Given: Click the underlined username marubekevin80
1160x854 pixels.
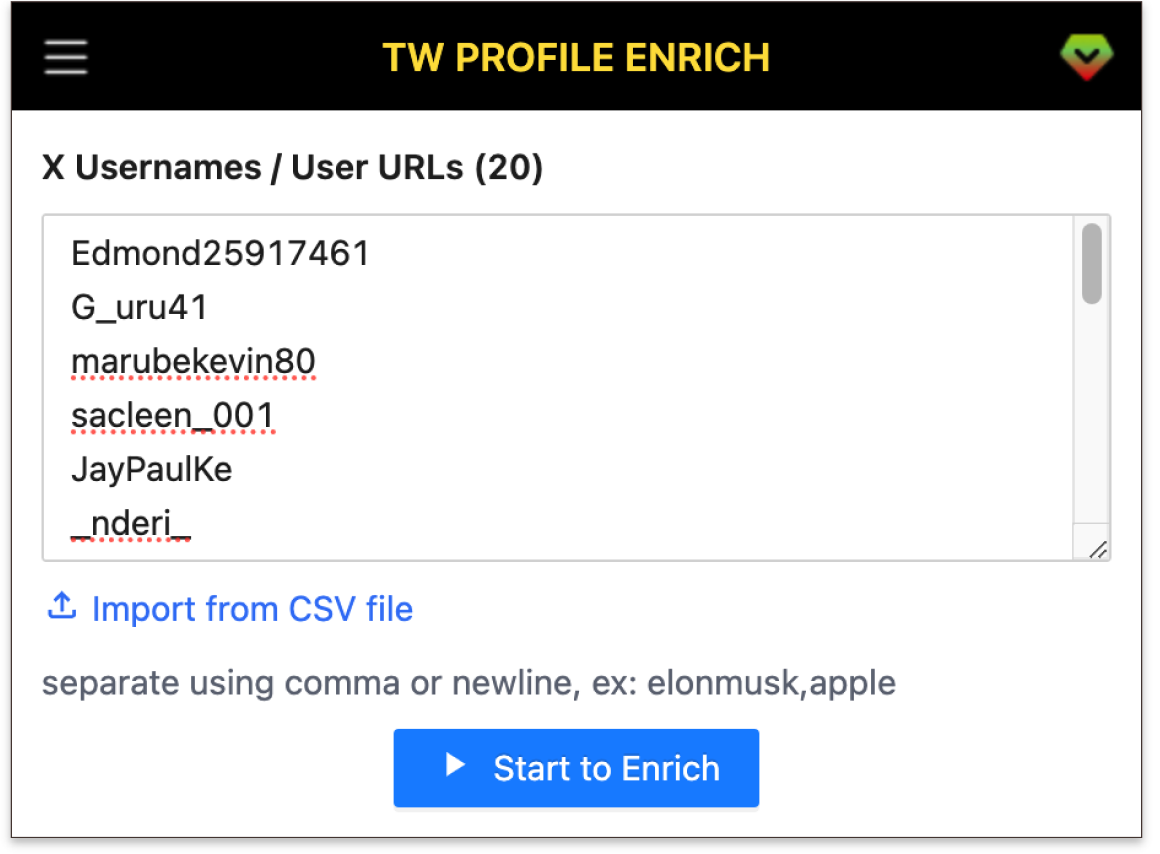Looking at the screenshot, I should coord(194,361).
